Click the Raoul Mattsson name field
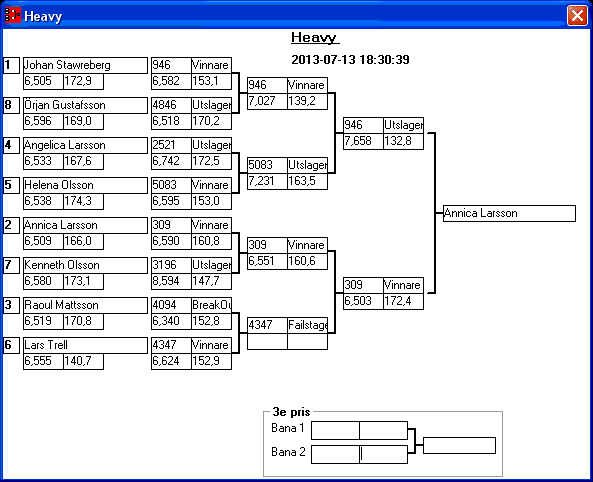Screen dimensions: 593x482 85,305
